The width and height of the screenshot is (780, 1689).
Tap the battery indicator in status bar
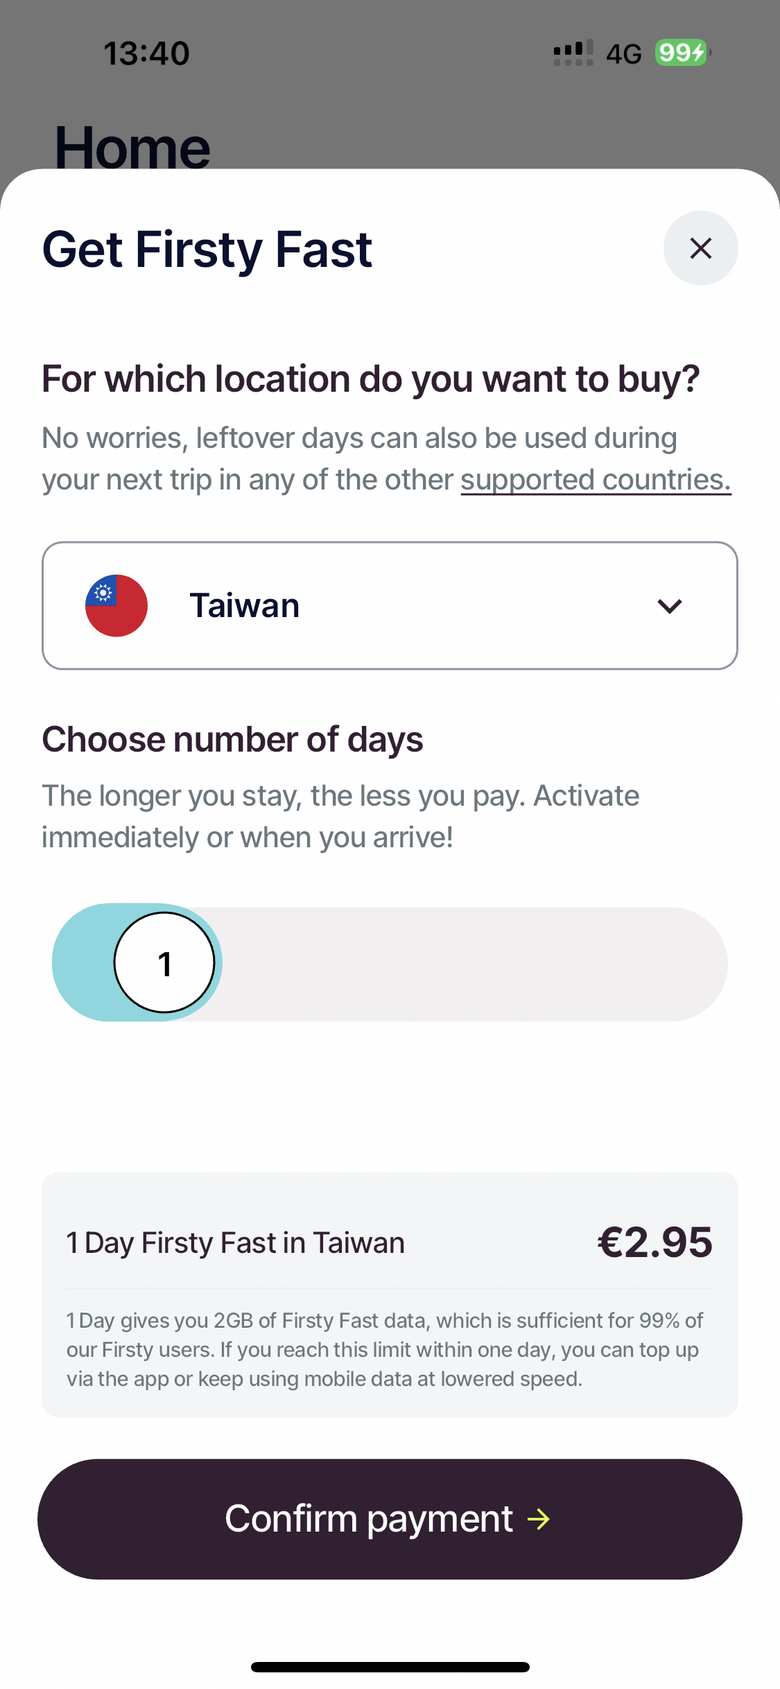pos(682,53)
